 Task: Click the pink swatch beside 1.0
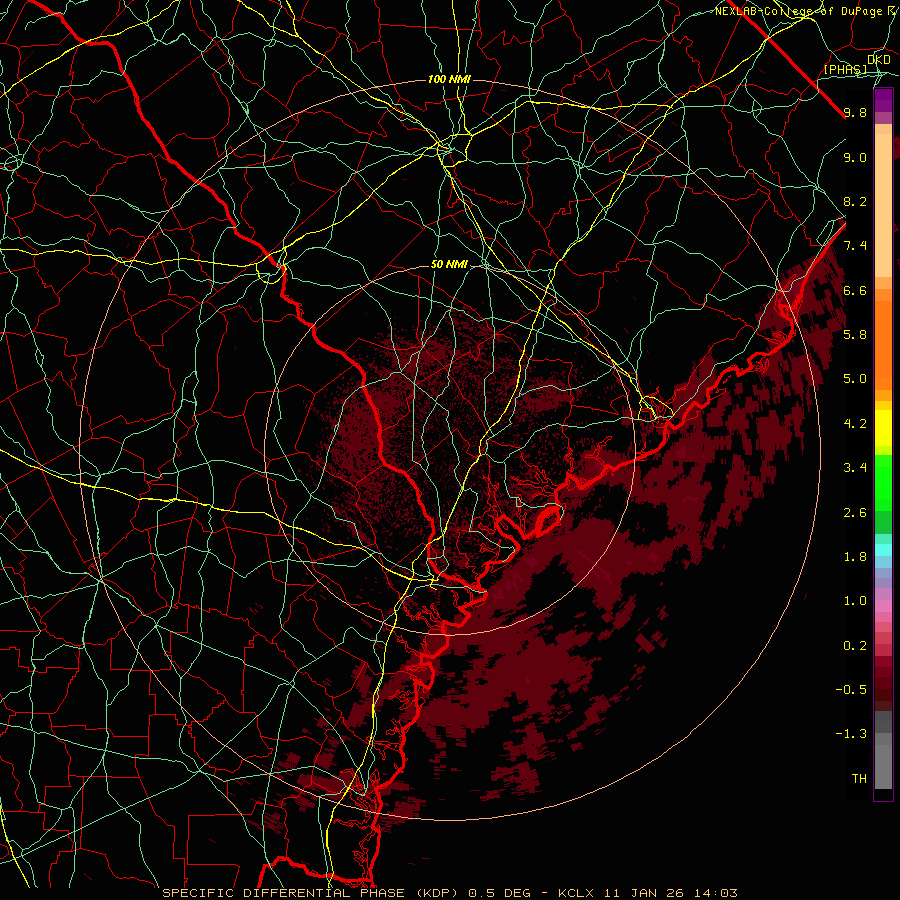883,606
